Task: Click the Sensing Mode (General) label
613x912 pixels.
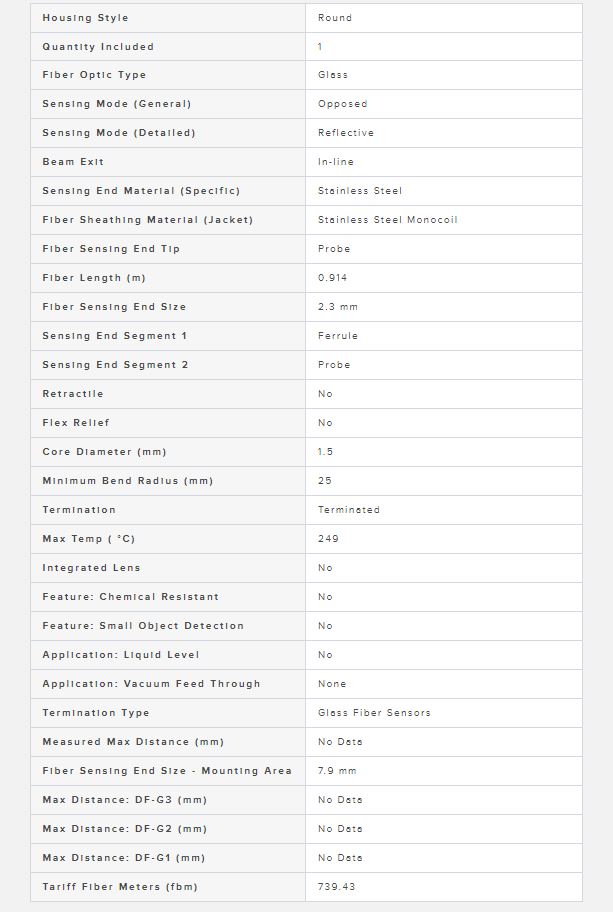Action: click(116, 104)
